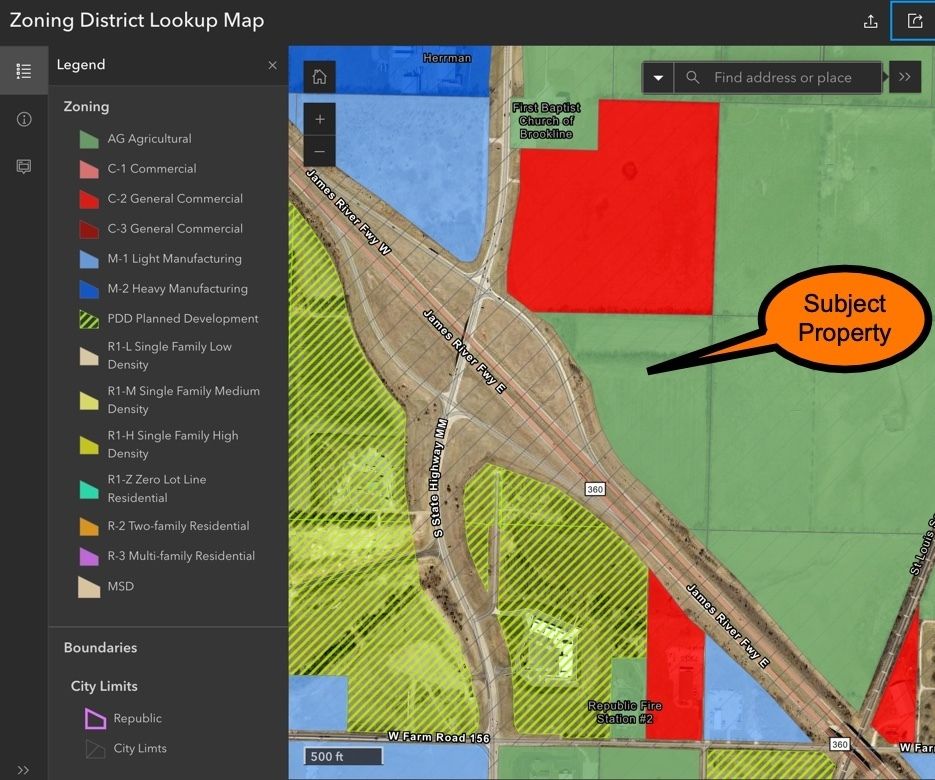Click the Republic Fire Station #2 label
The image size is (935, 780).
(626, 712)
